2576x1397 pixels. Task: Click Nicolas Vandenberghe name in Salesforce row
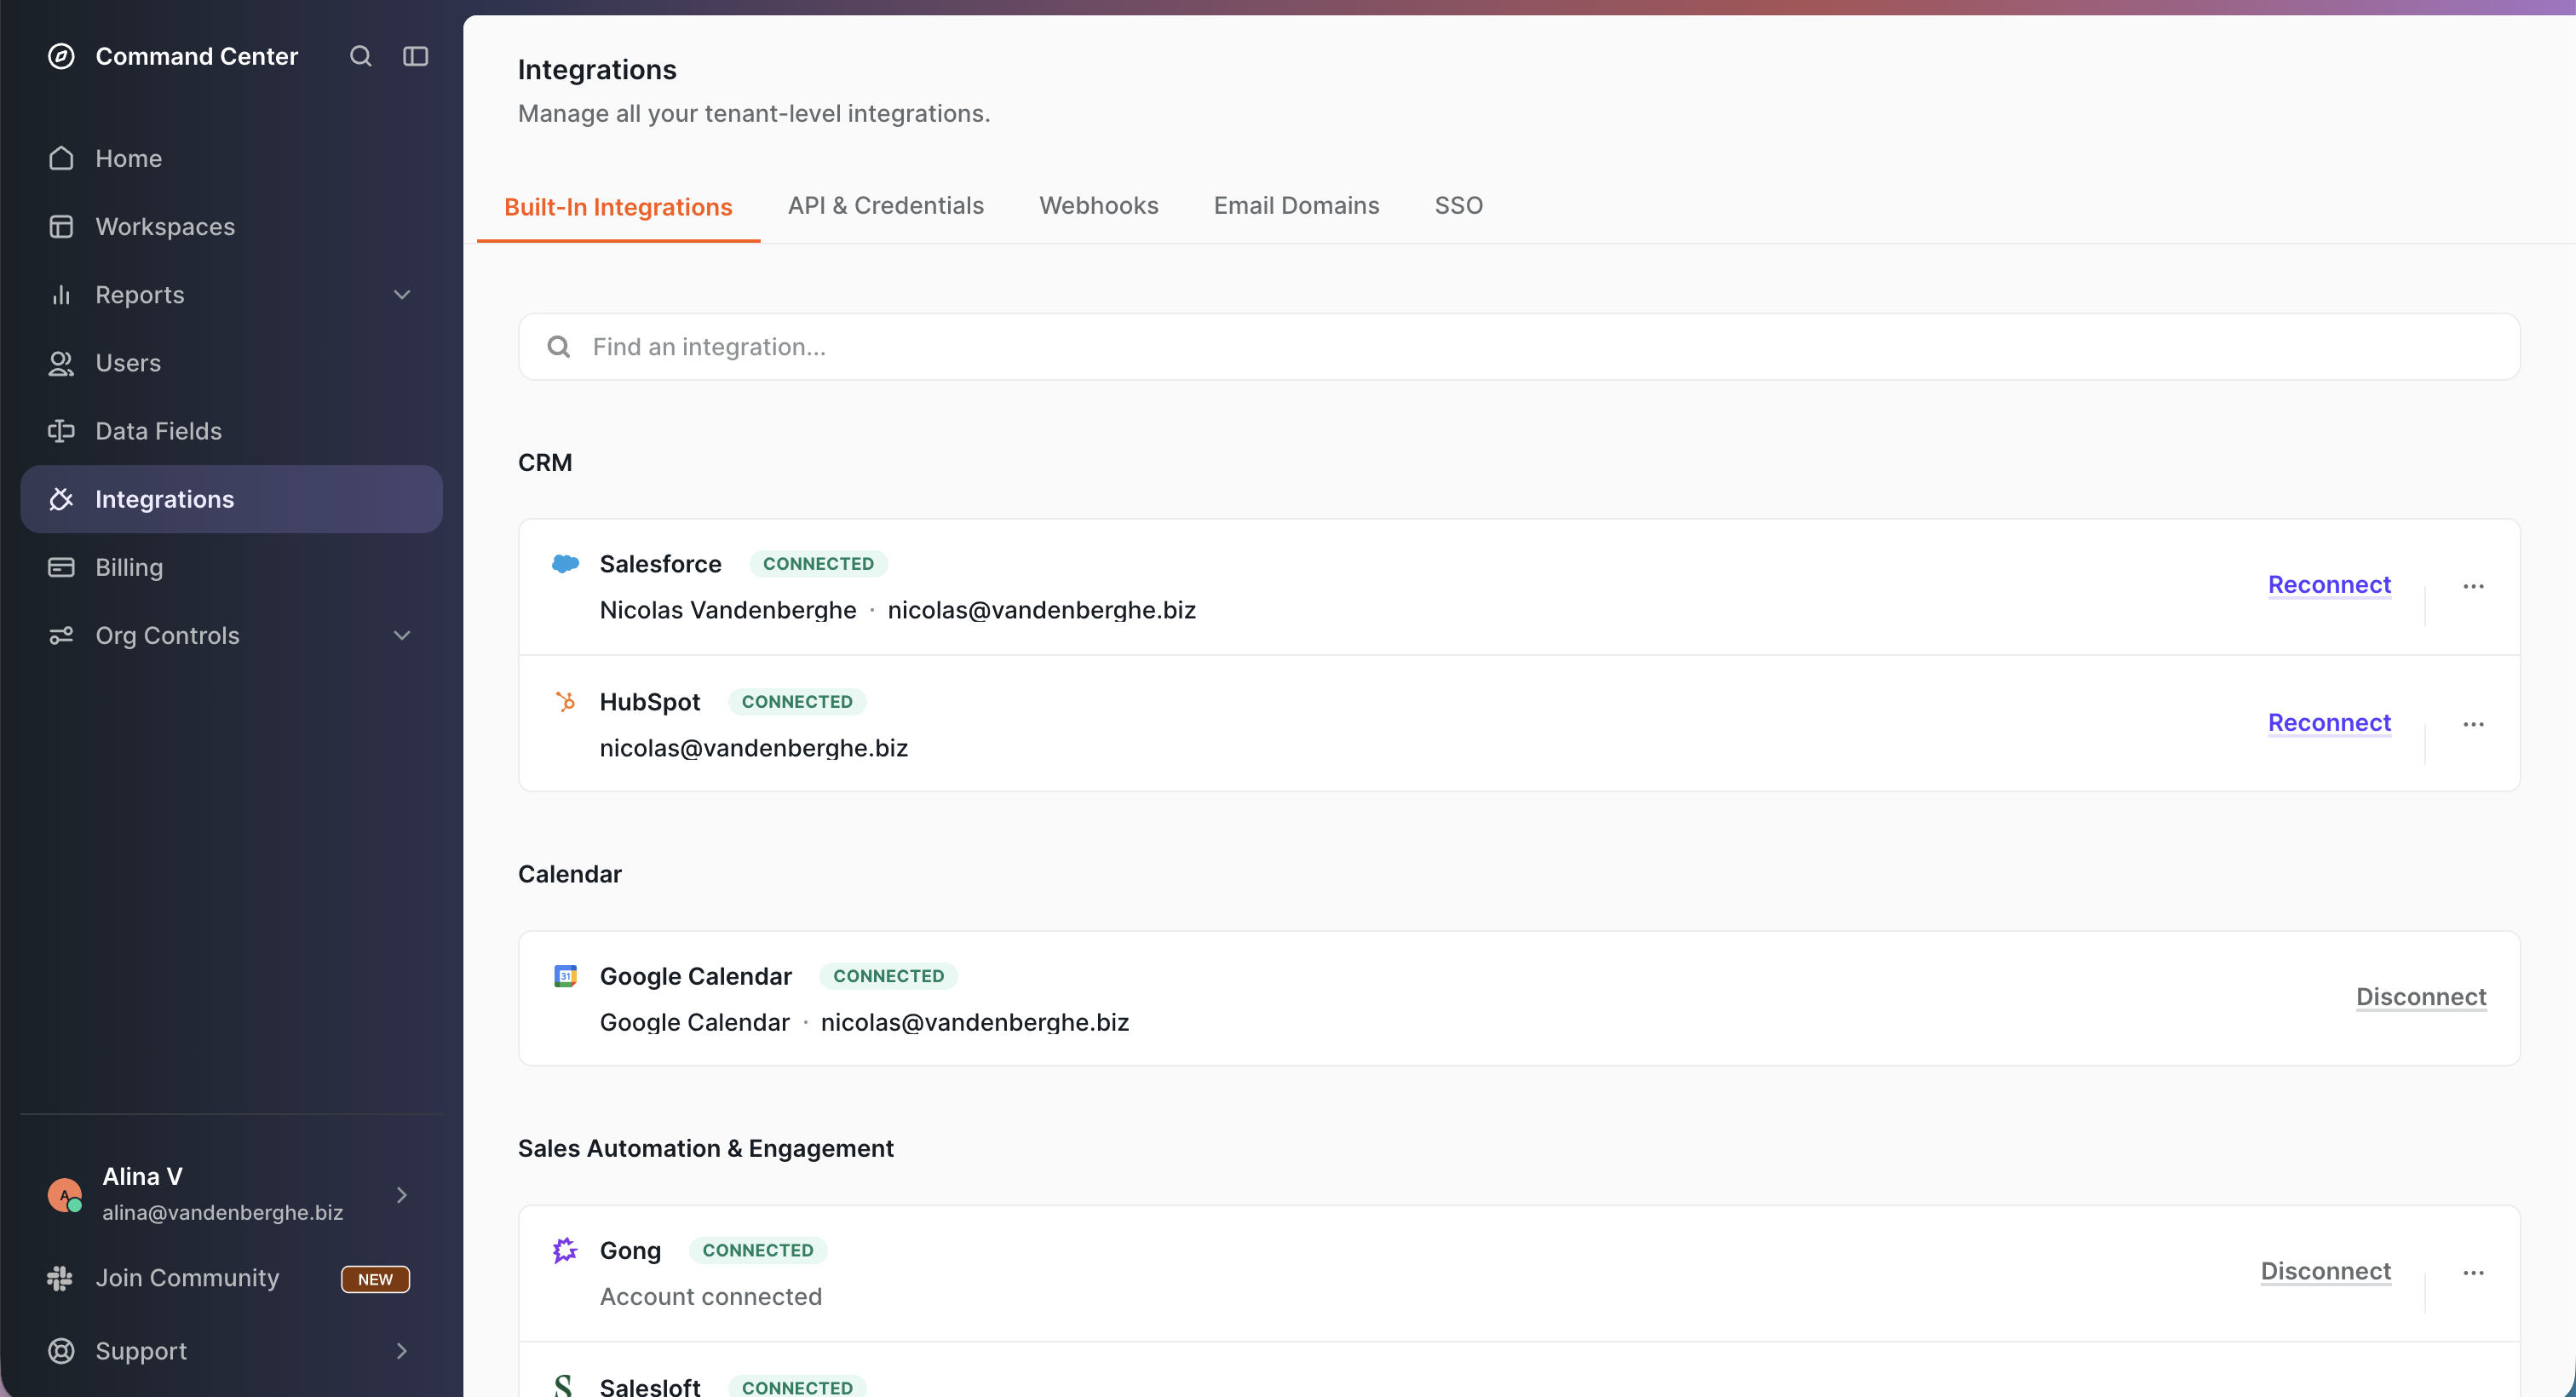tap(728, 610)
